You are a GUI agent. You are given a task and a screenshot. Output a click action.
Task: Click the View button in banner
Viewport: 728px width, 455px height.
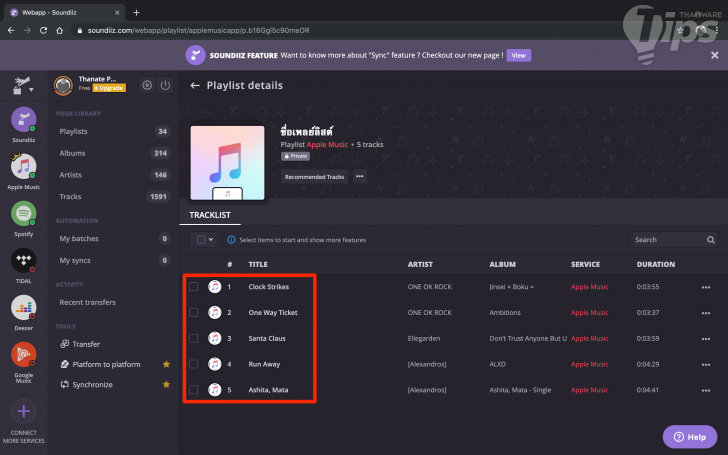pyautogui.click(x=519, y=55)
